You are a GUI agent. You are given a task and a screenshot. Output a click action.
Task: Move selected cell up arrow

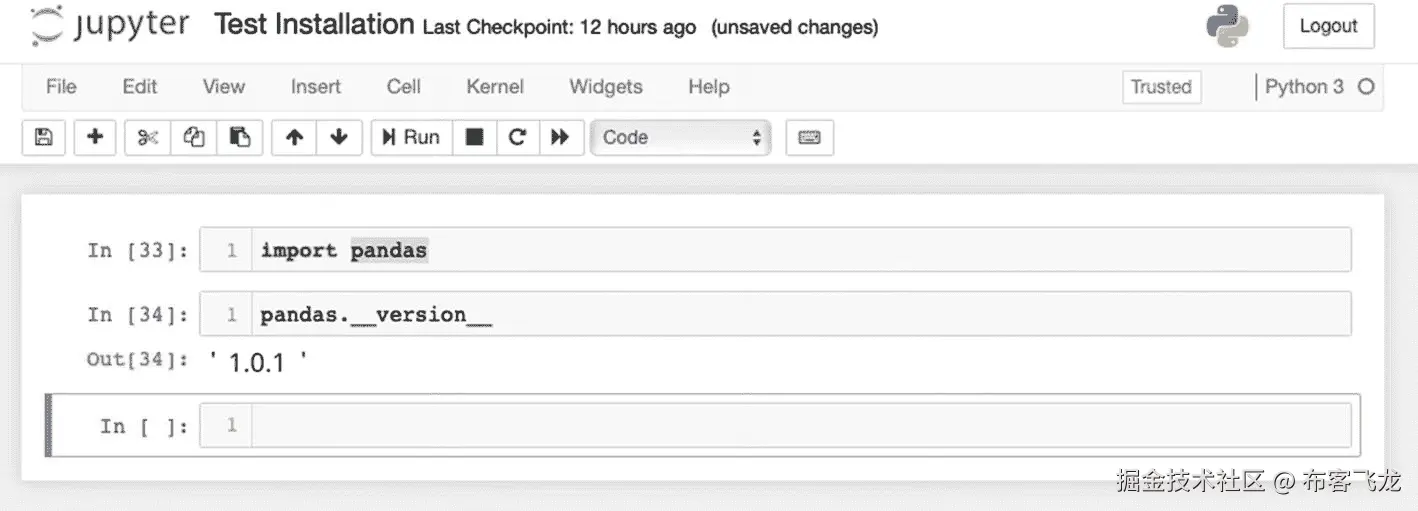pyautogui.click(x=294, y=138)
